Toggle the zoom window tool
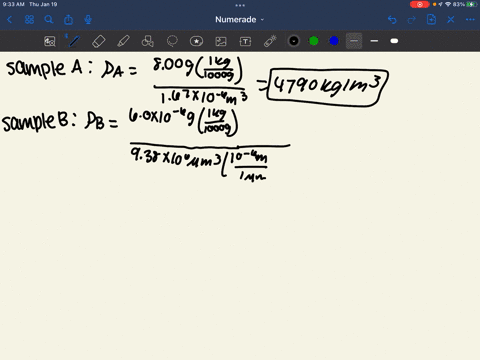 point(50,41)
